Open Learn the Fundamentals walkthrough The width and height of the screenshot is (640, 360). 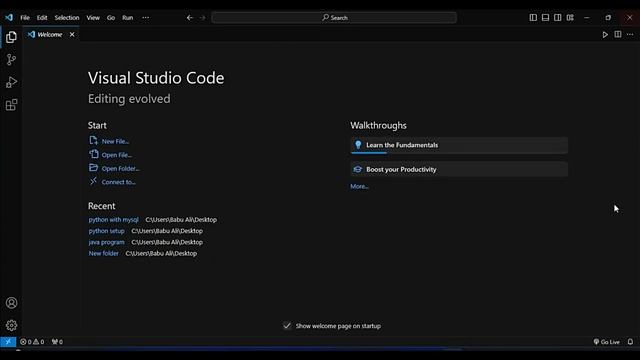(x=459, y=145)
